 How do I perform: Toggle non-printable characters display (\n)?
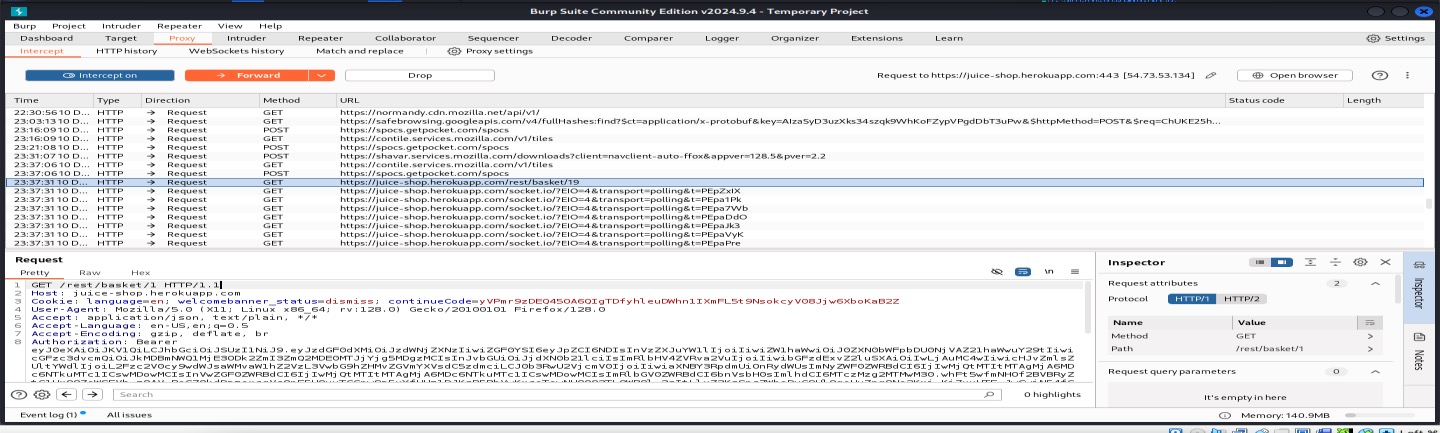pos(1049,271)
